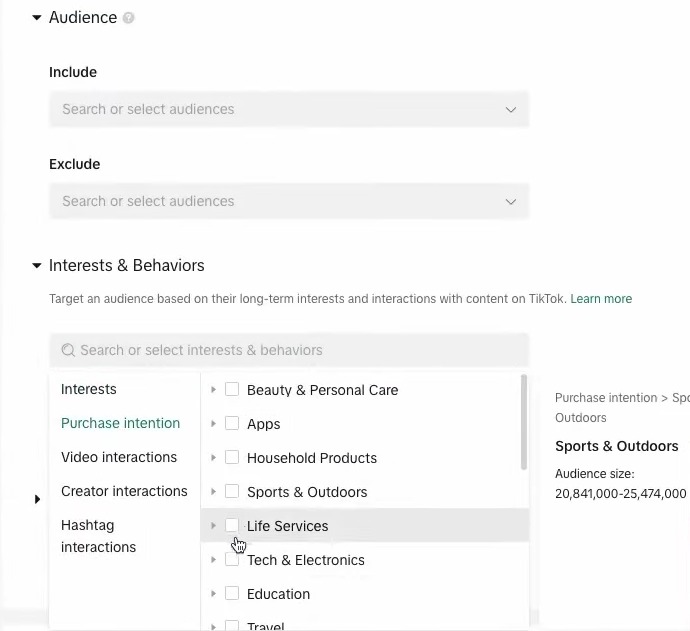Expand the Education category arrow
The width and height of the screenshot is (690, 631).
click(x=213, y=594)
